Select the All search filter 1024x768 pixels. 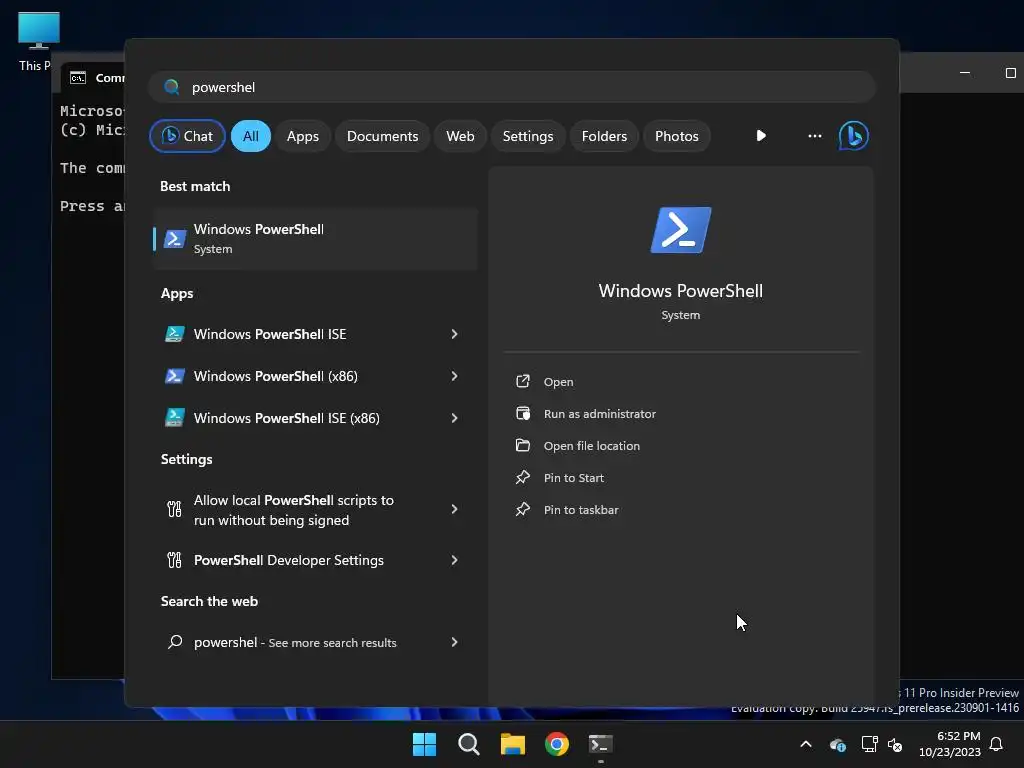[251, 136]
